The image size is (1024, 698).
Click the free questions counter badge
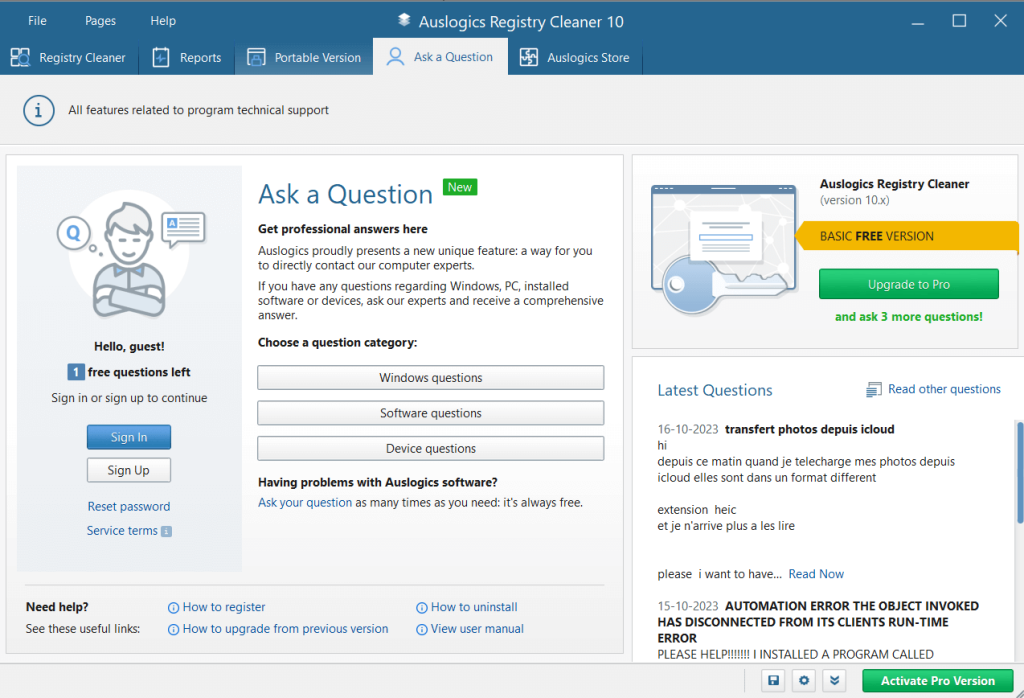pos(76,372)
